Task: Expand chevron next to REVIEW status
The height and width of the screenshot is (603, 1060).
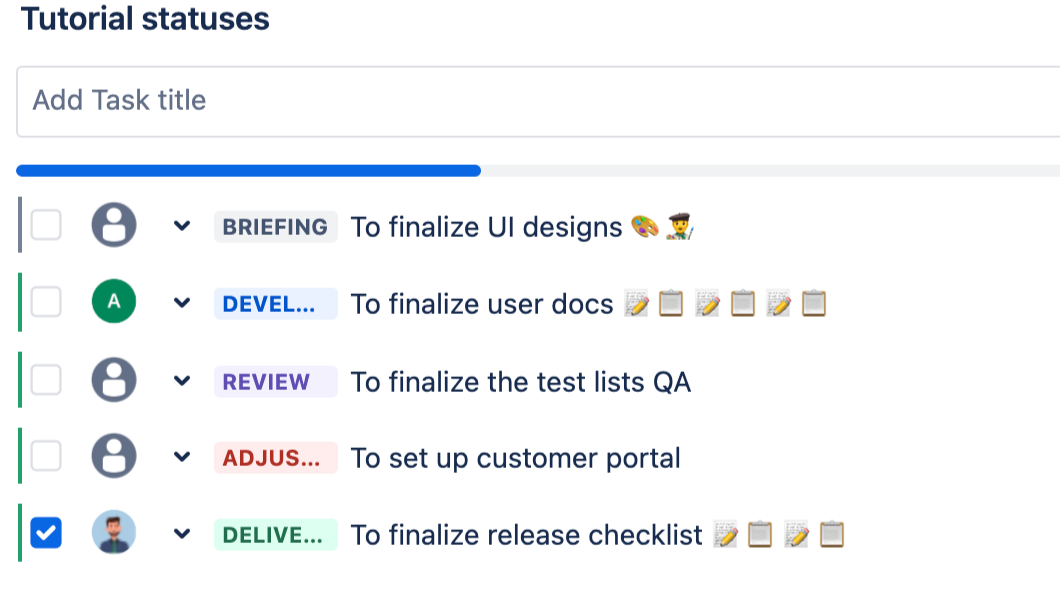Action: [x=181, y=381]
